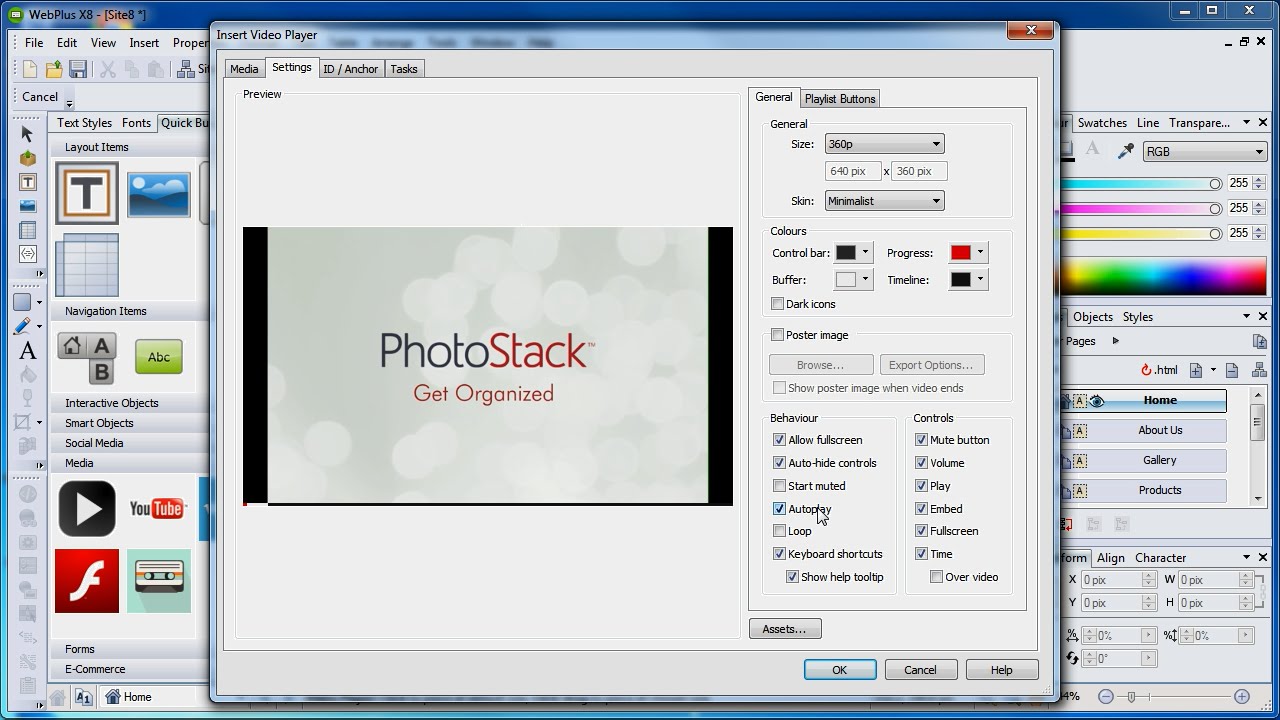Select the Gallery page entry
1280x720 pixels.
[1159, 460]
